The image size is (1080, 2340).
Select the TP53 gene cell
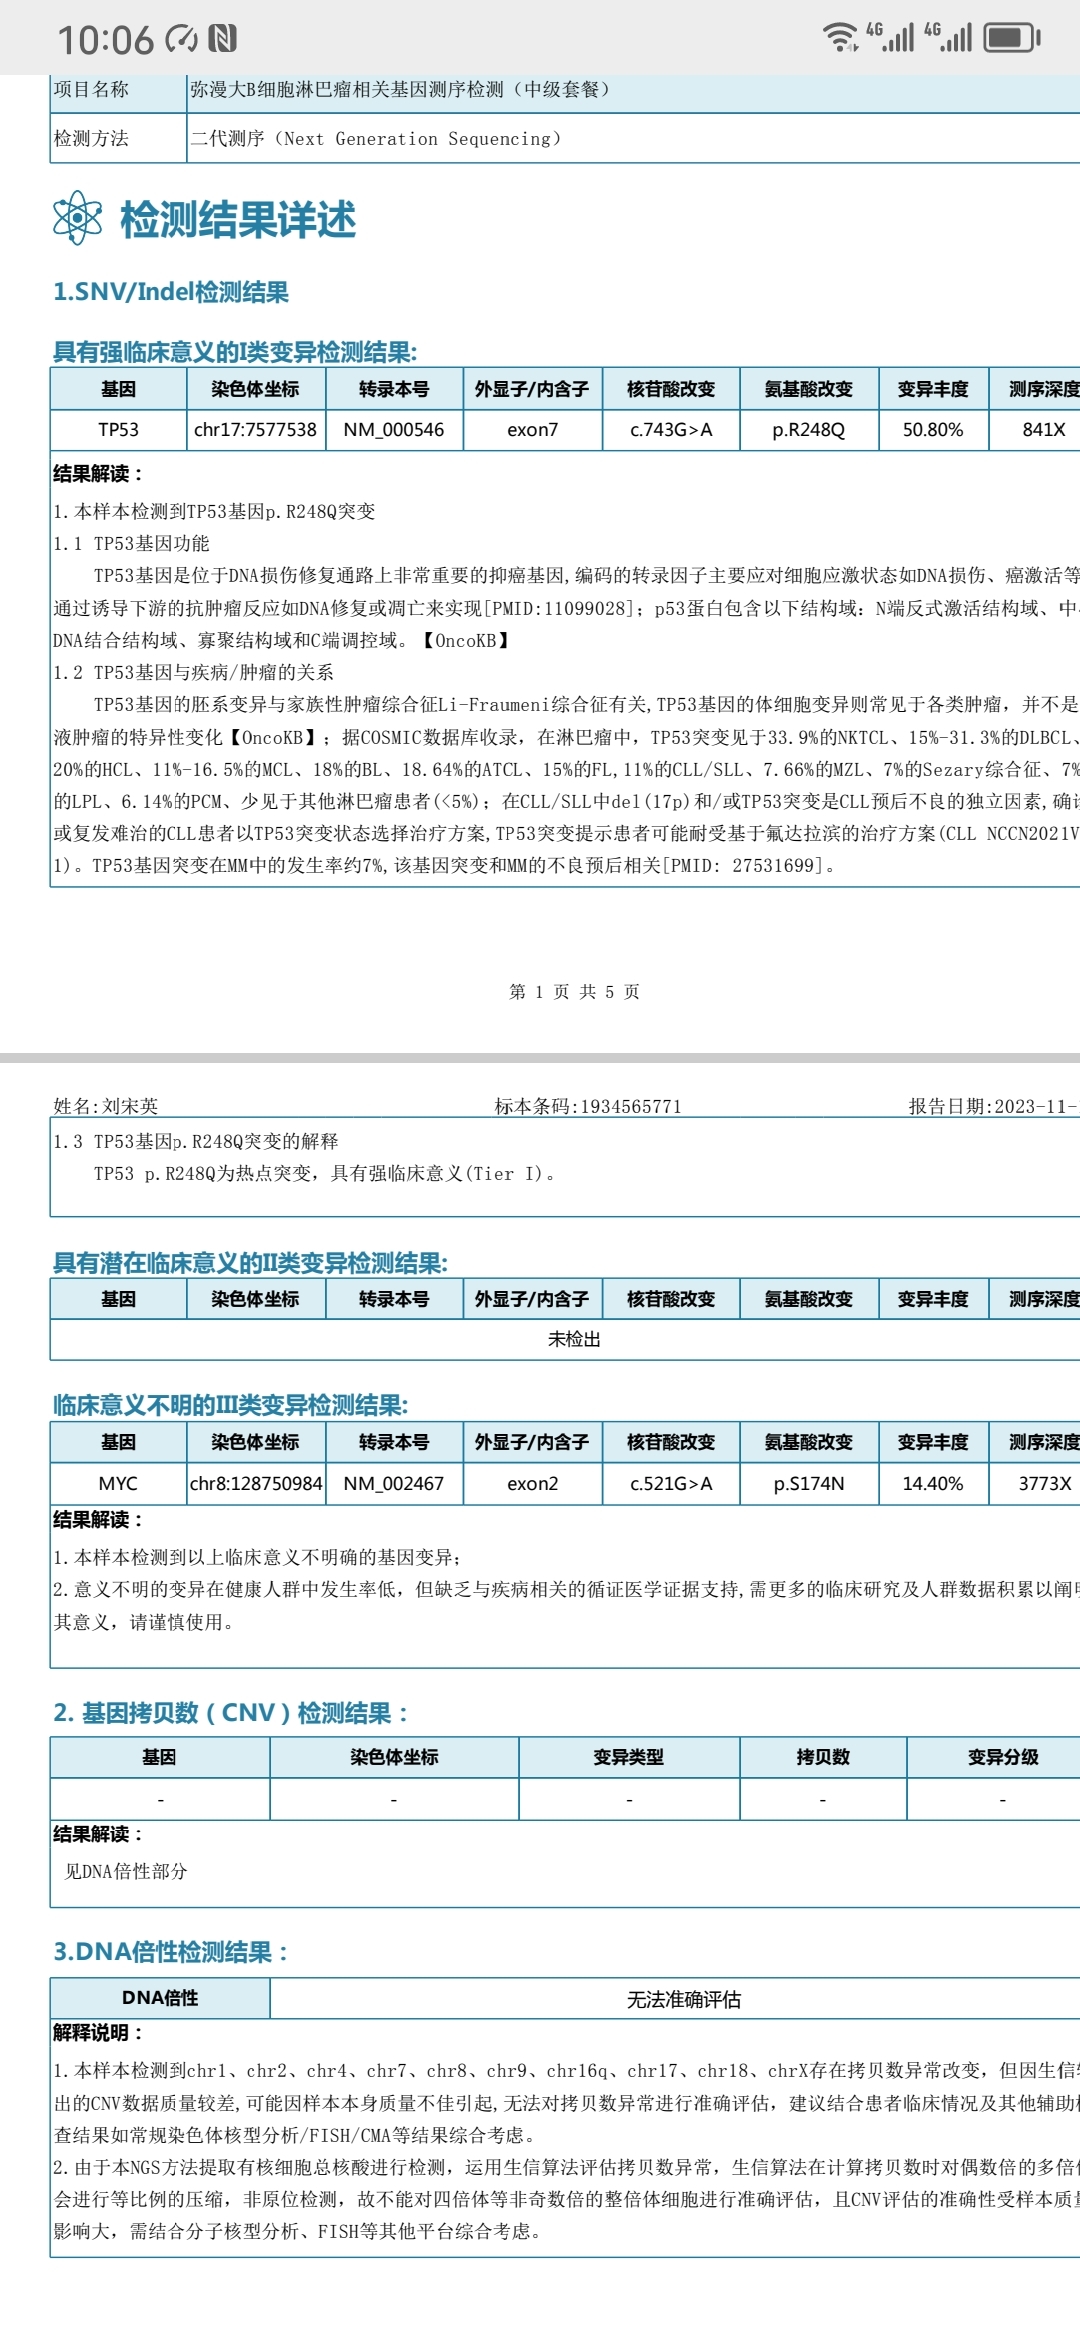pyautogui.click(x=118, y=430)
